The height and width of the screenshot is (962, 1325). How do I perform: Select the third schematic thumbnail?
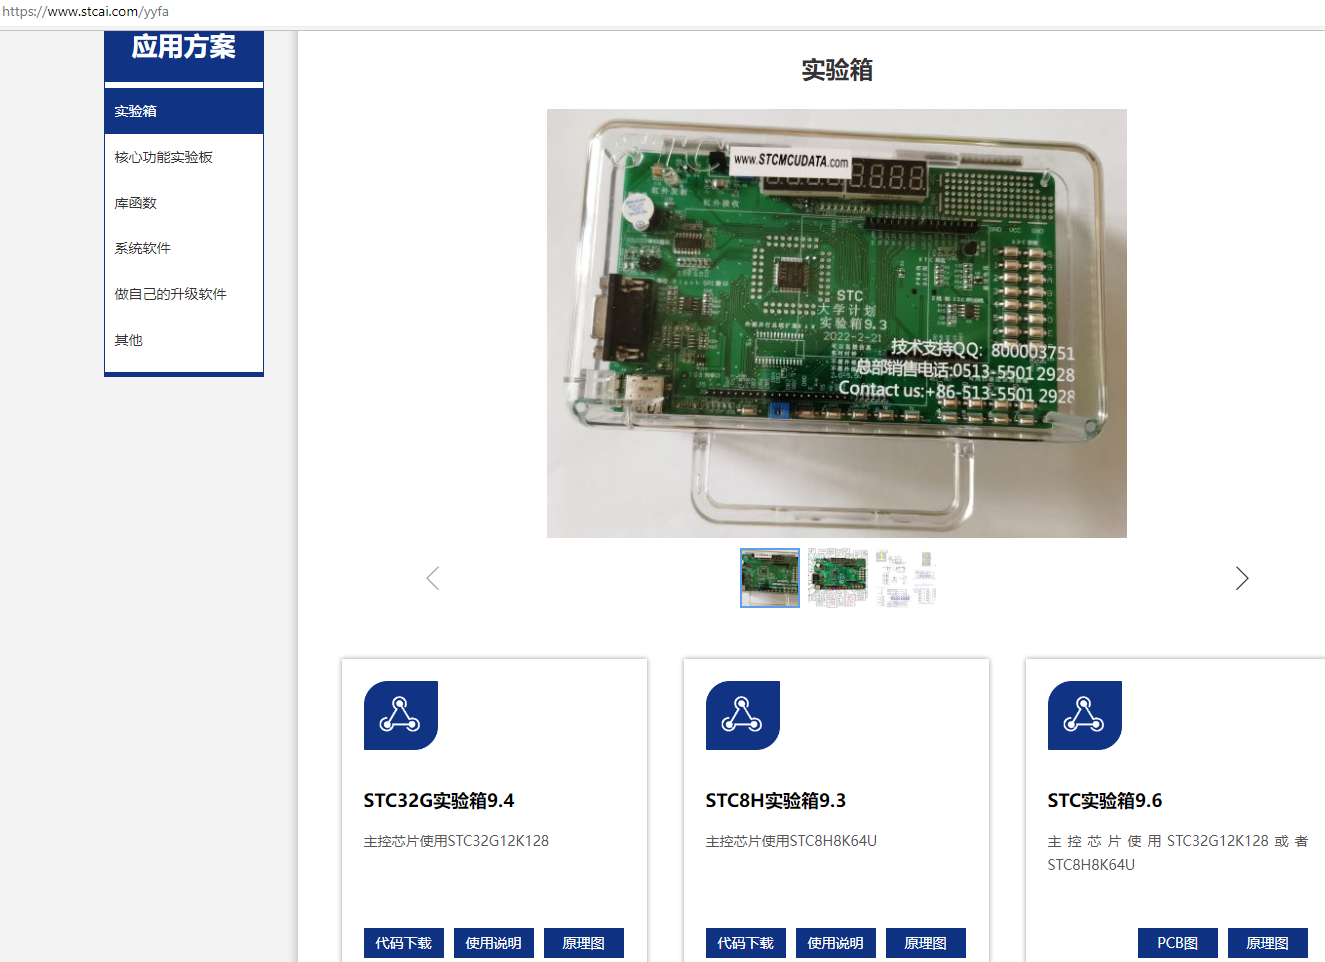(x=906, y=578)
